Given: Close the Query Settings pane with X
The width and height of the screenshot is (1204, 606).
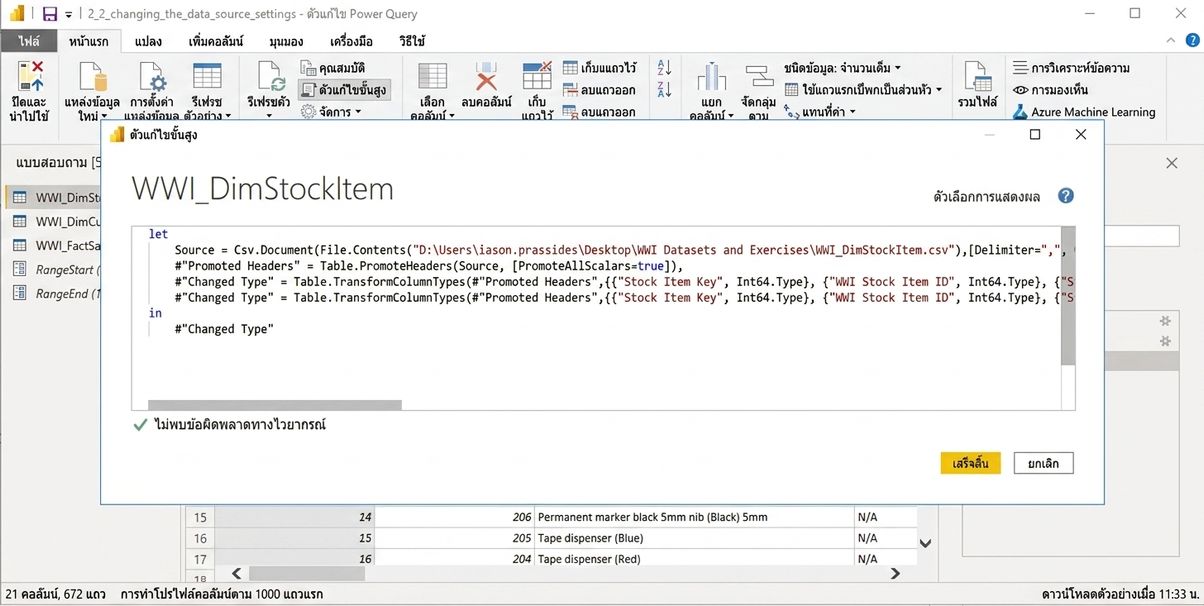Looking at the screenshot, I should [x=1172, y=163].
